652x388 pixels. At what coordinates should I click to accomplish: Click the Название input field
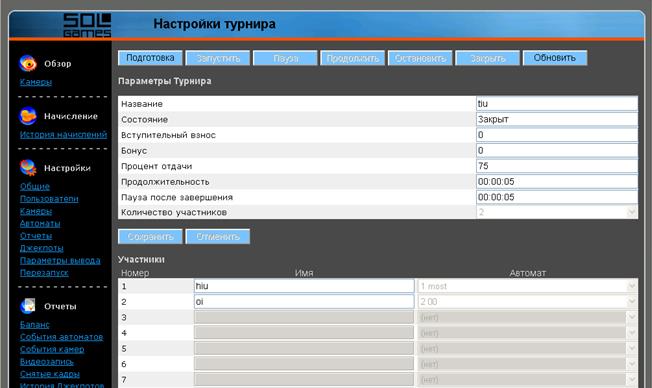(x=557, y=104)
